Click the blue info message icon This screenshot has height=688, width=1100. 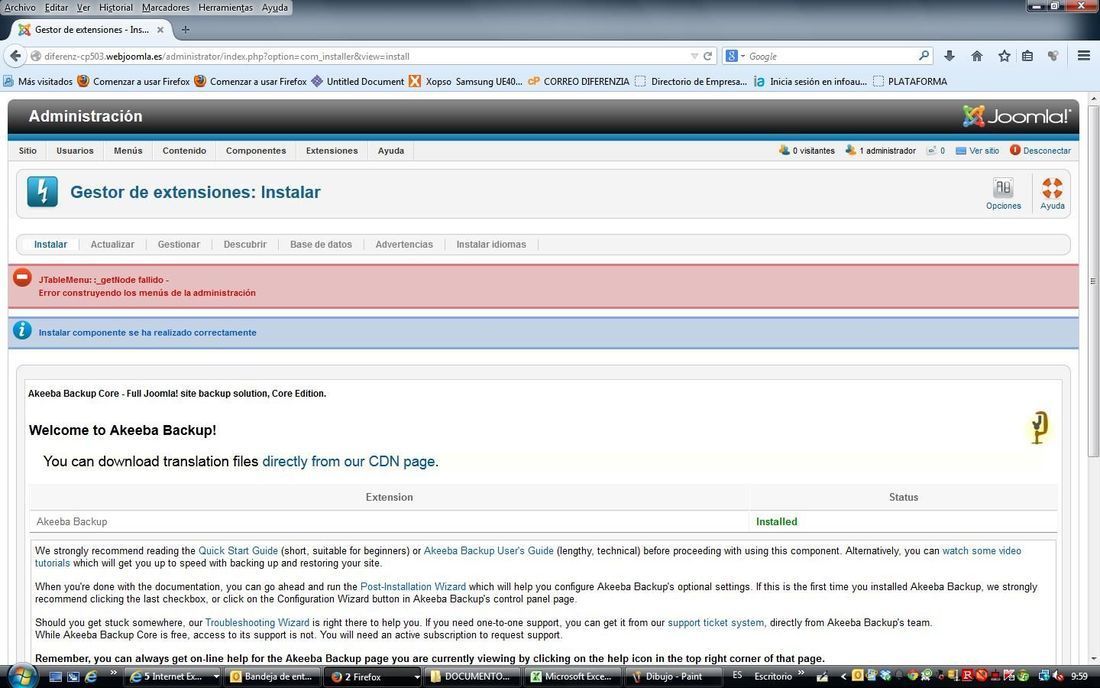tap(22, 330)
